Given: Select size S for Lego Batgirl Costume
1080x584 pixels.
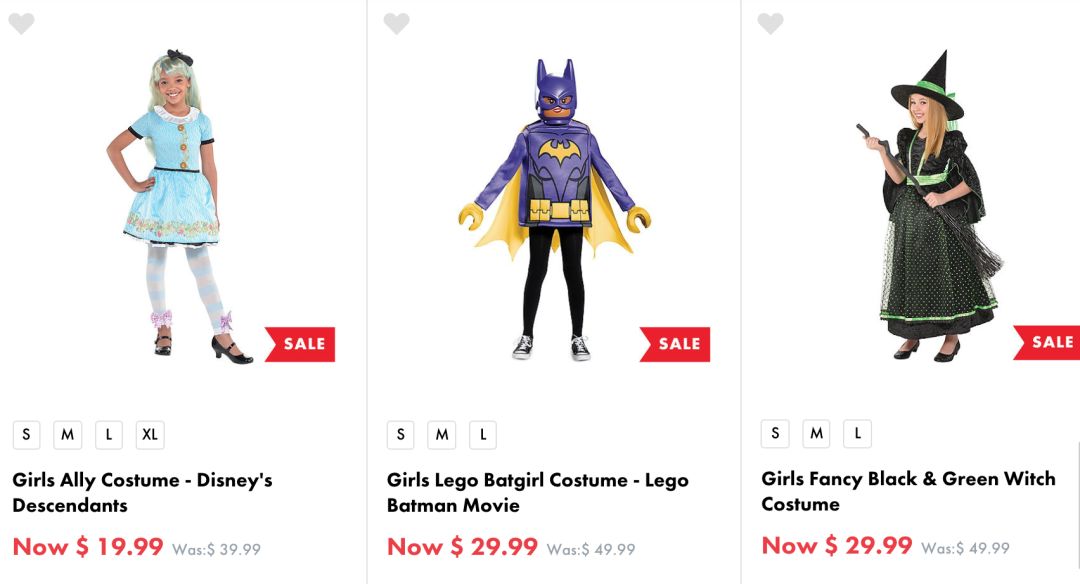Looking at the screenshot, I should (x=401, y=435).
